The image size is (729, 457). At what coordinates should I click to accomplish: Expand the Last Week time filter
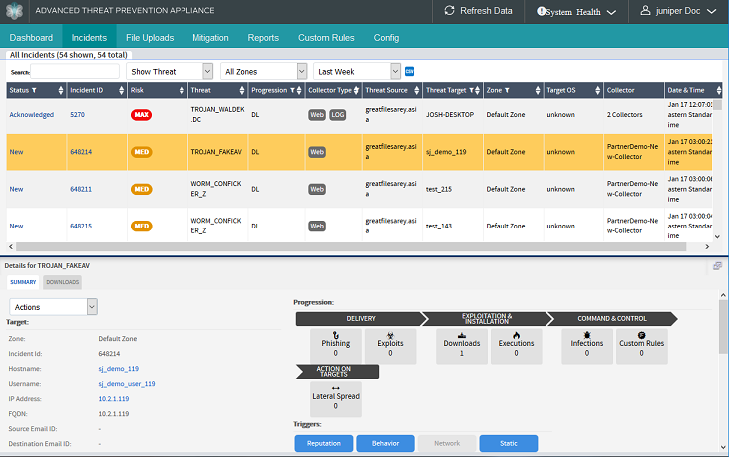(357, 72)
